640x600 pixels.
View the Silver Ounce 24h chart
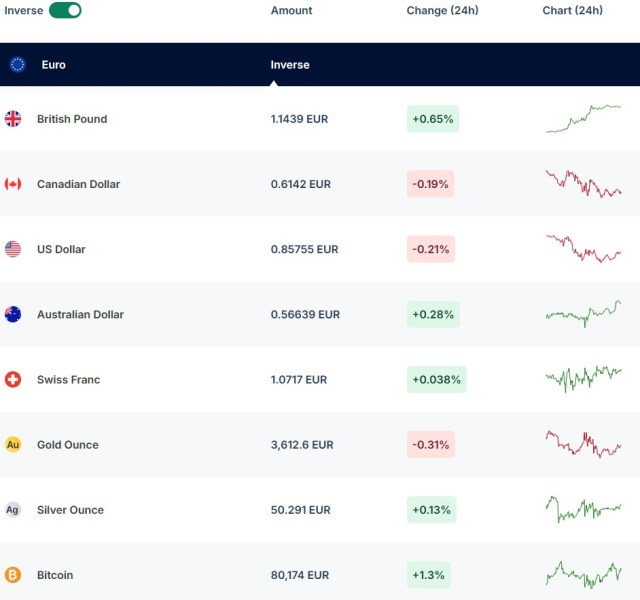[x=583, y=509]
